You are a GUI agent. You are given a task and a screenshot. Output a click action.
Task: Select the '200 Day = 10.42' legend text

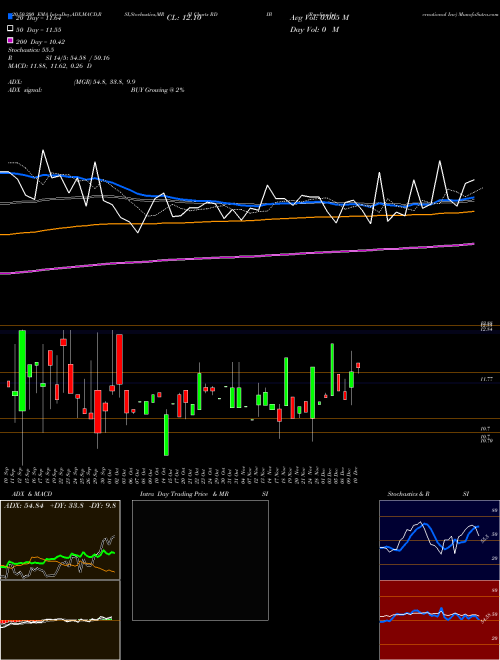(x=40, y=42)
